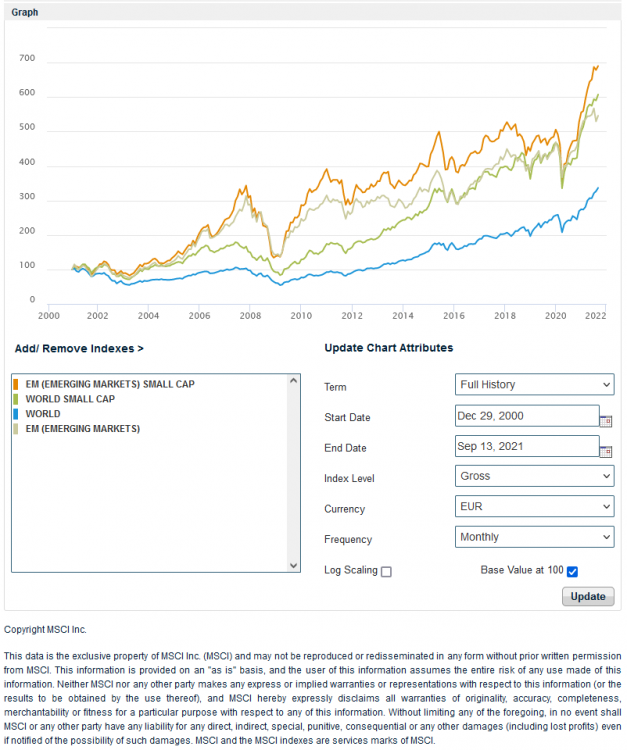The height and width of the screenshot is (750, 627).
Task: Open the Start Date calendar picker icon
Action: click(606, 421)
